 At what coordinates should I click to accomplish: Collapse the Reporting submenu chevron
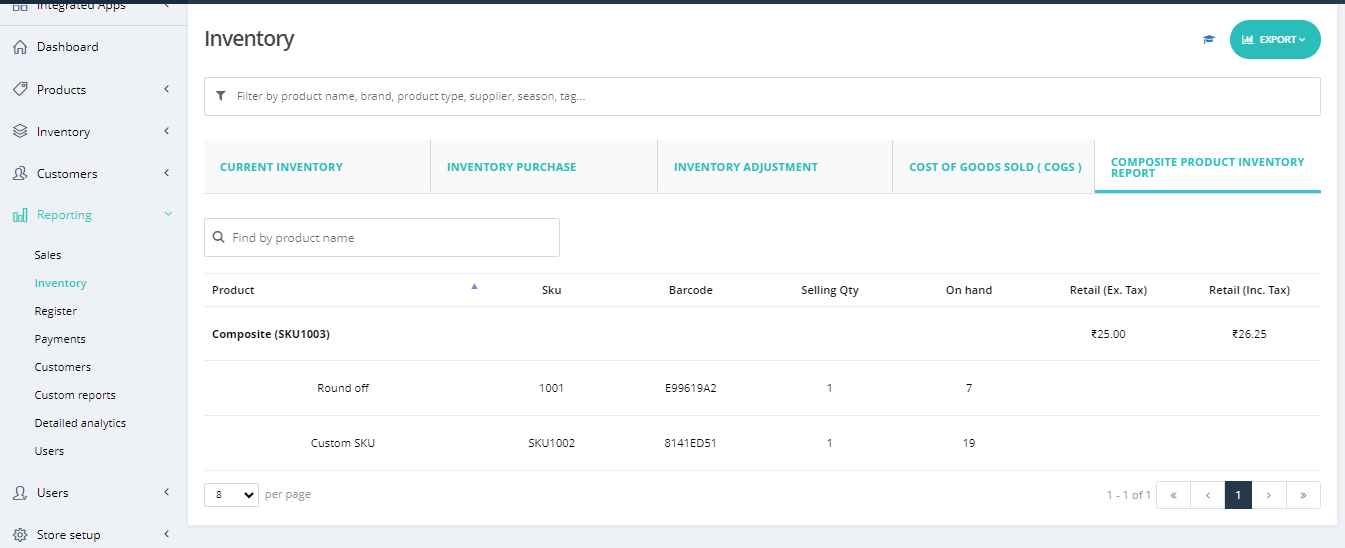click(168, 215)
